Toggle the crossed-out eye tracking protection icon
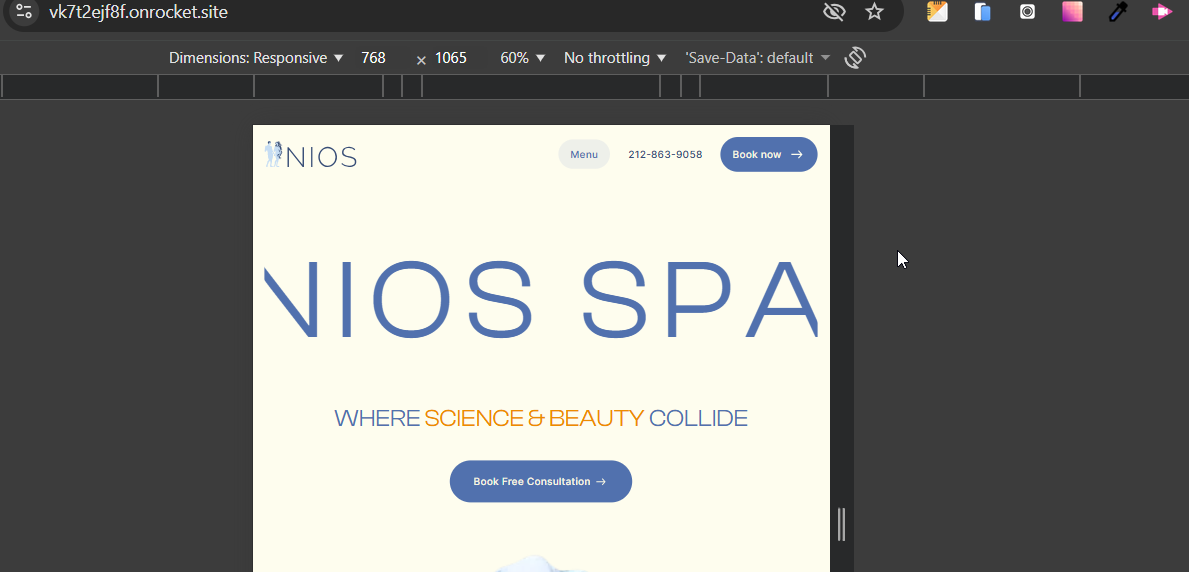The height and width of the screenshot is (572, 1189). pyautogui.click(x=833, y=12)
